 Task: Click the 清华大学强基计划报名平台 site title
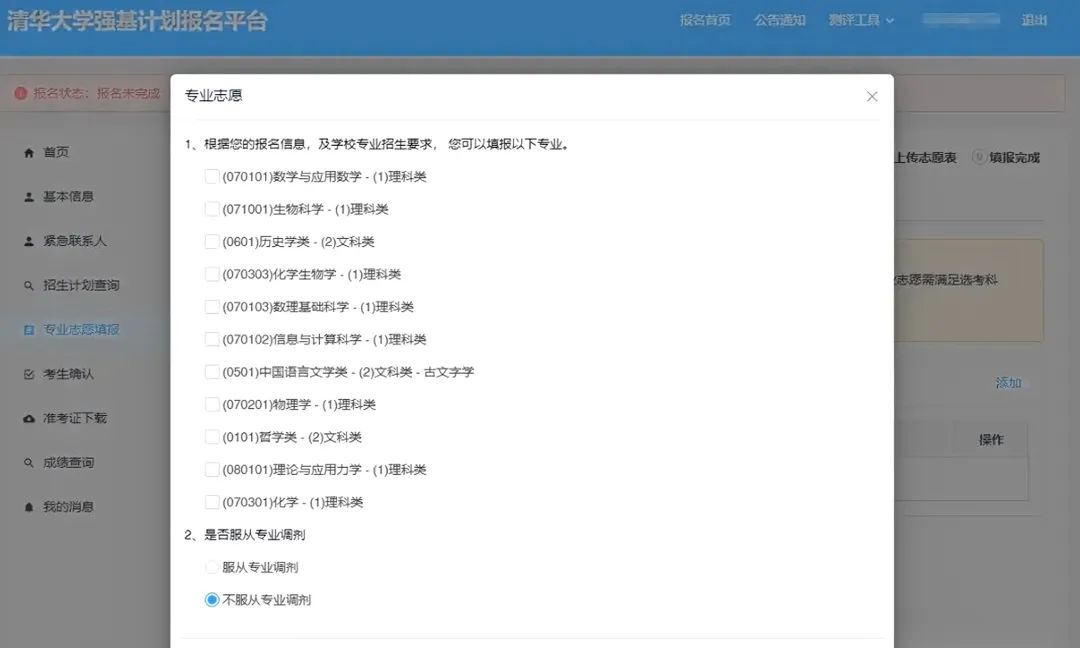click(x=137, y=21)
